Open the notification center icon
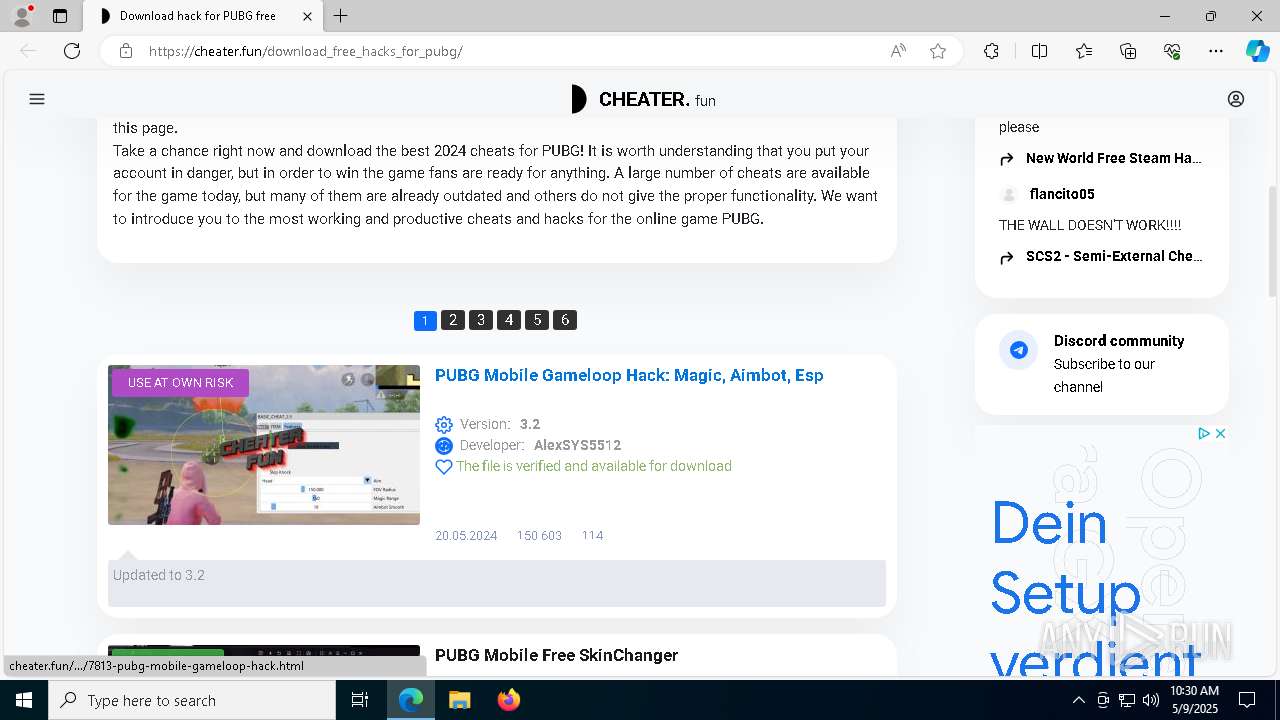The width and height of the screenshot is (1280, 720). point(1247,700)
